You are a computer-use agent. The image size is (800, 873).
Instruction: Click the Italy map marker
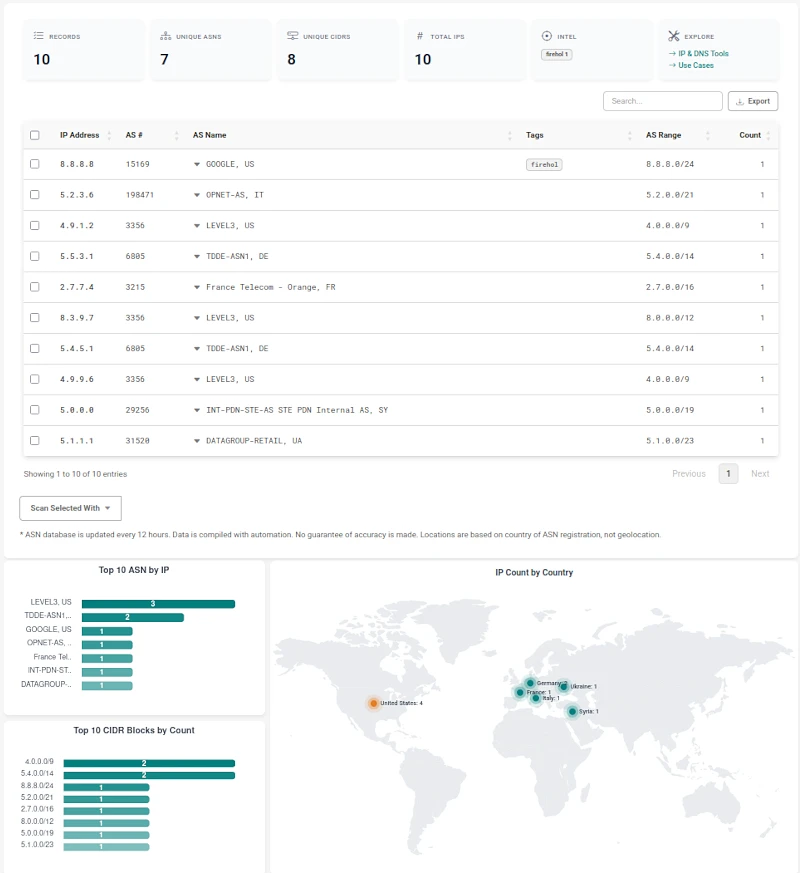(x=536, y=698)
